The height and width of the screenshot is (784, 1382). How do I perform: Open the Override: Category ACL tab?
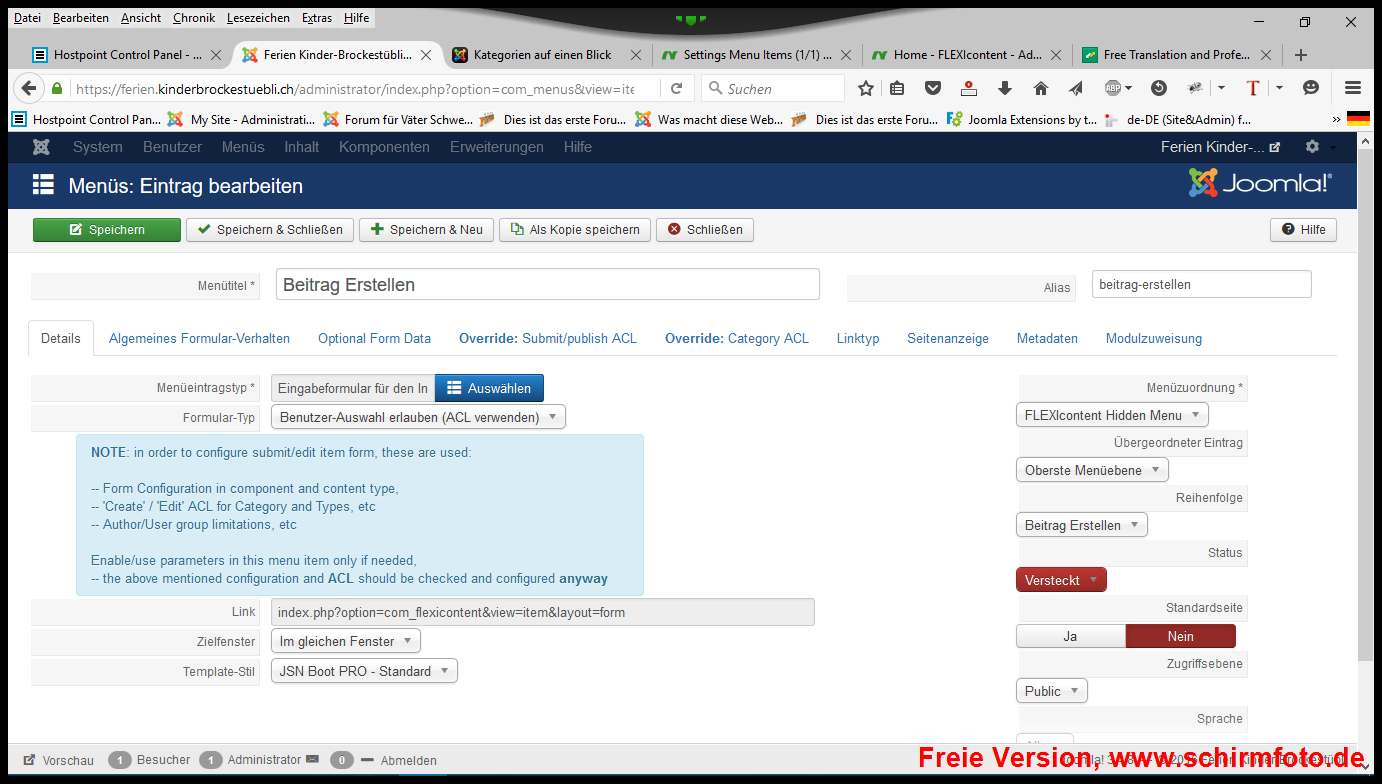coord(737,338)
